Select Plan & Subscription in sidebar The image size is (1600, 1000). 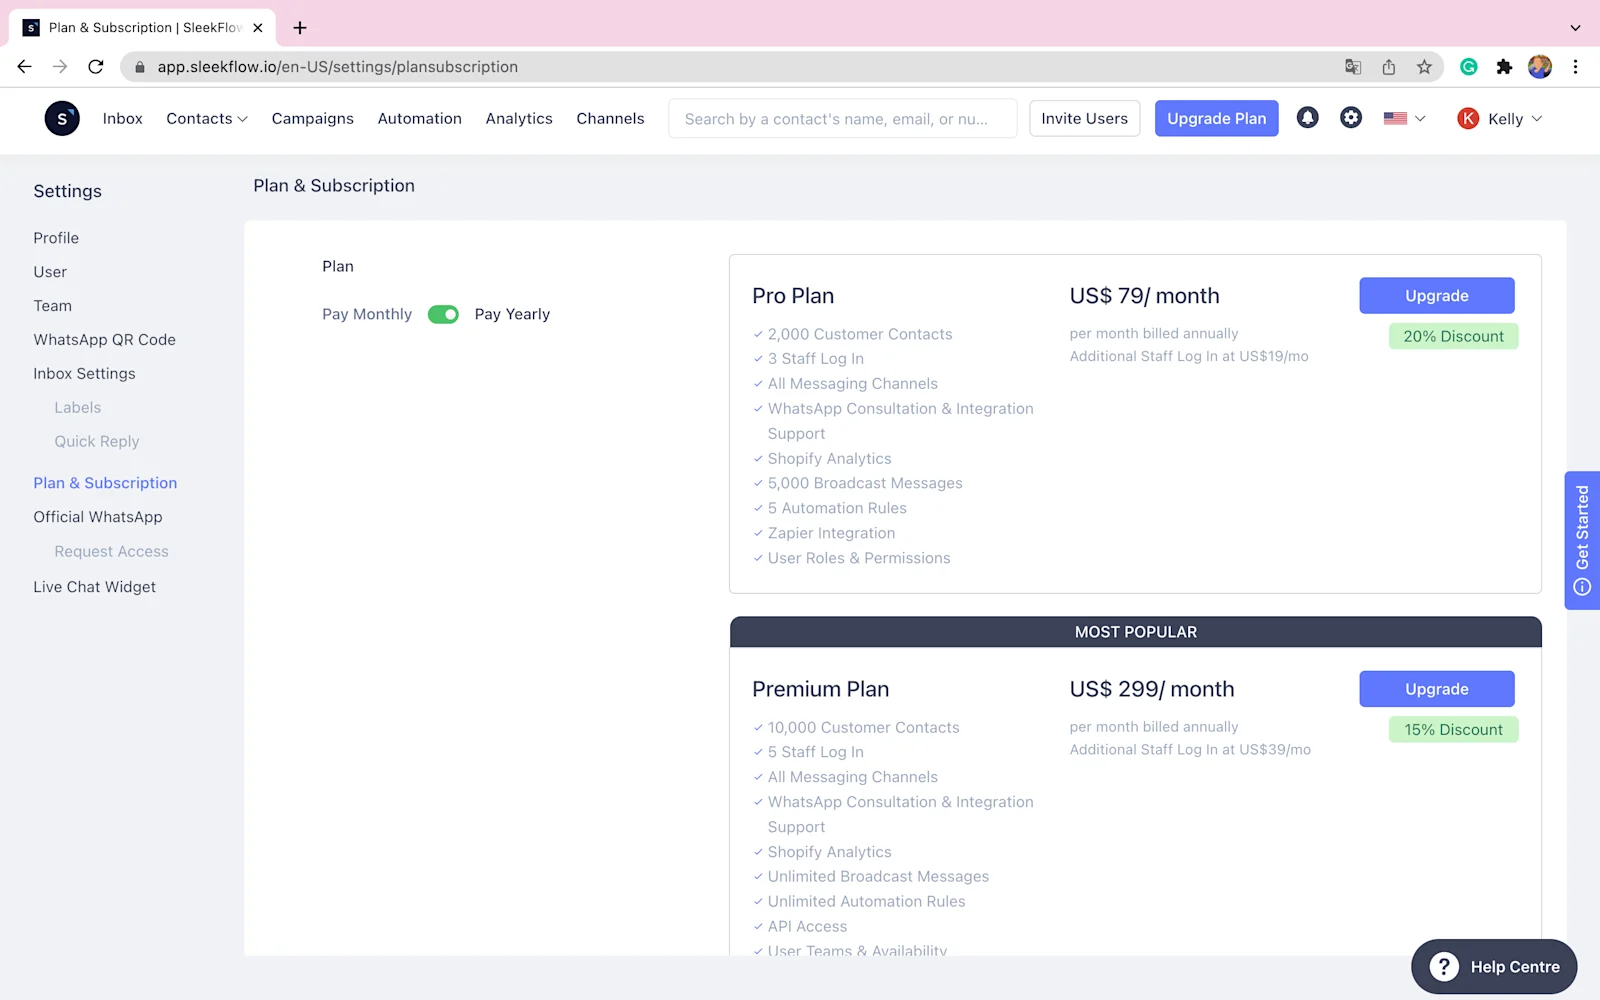(x=105, y=483)
